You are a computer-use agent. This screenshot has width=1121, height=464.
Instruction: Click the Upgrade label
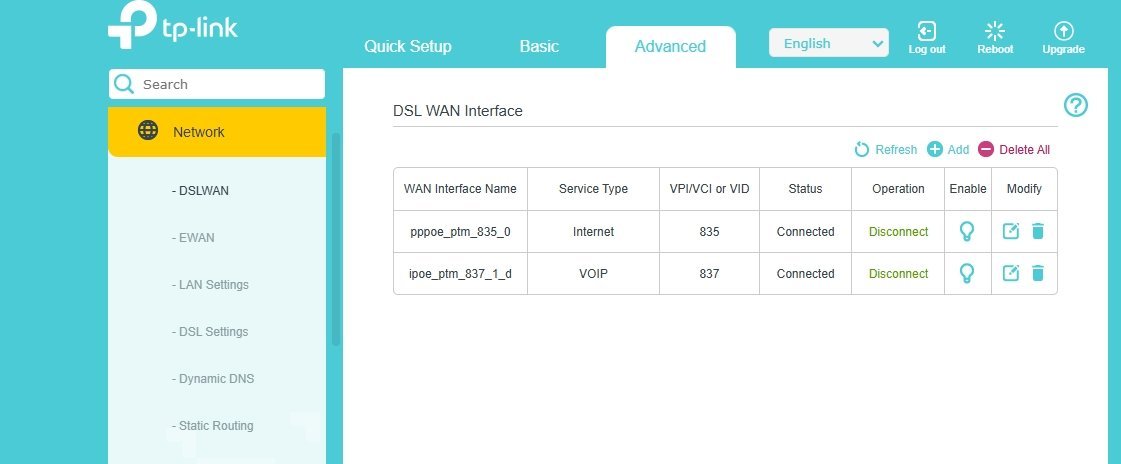pos(1063,49)
